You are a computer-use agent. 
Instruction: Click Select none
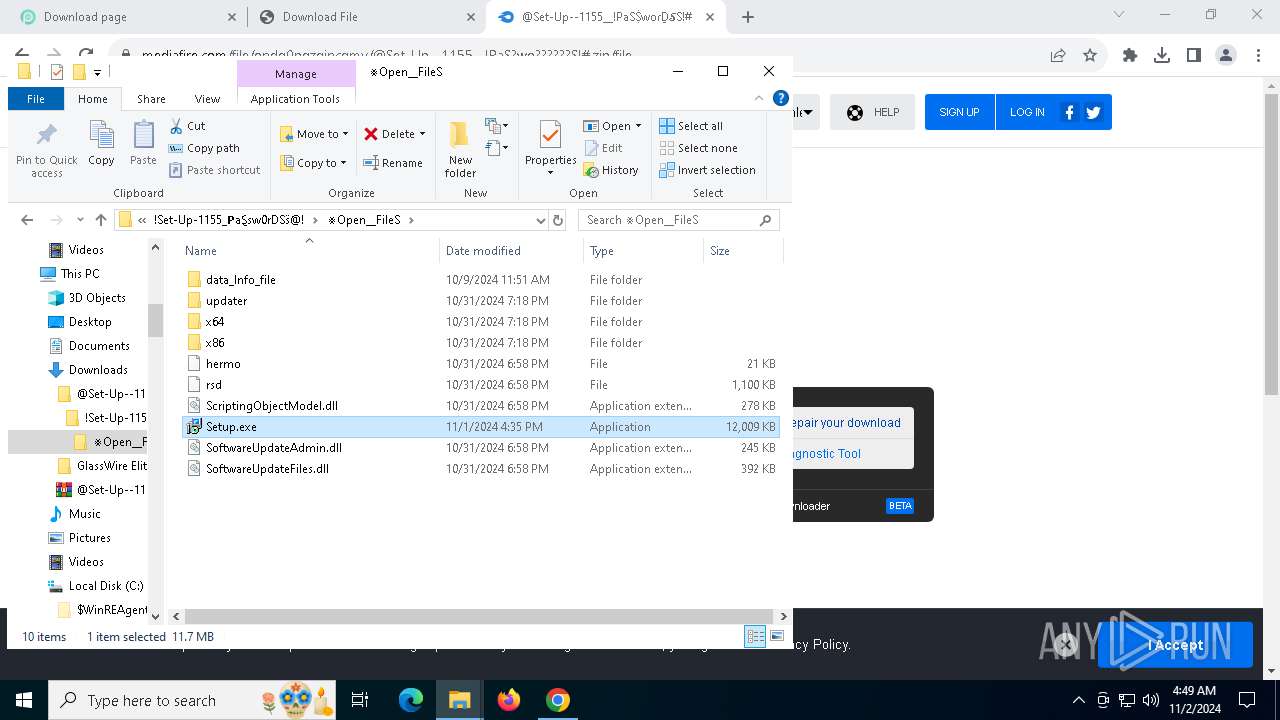(698, 148)
